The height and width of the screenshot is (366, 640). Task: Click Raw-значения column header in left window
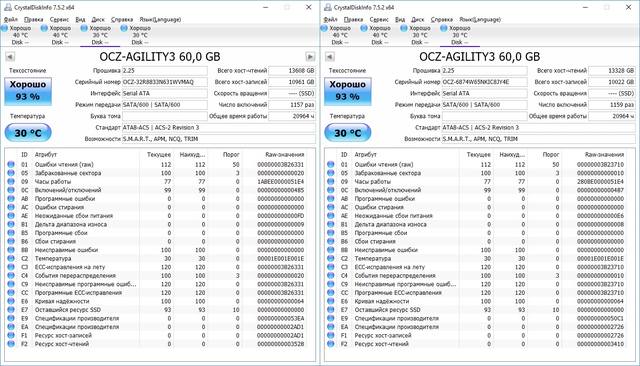(x=278, y=155)
